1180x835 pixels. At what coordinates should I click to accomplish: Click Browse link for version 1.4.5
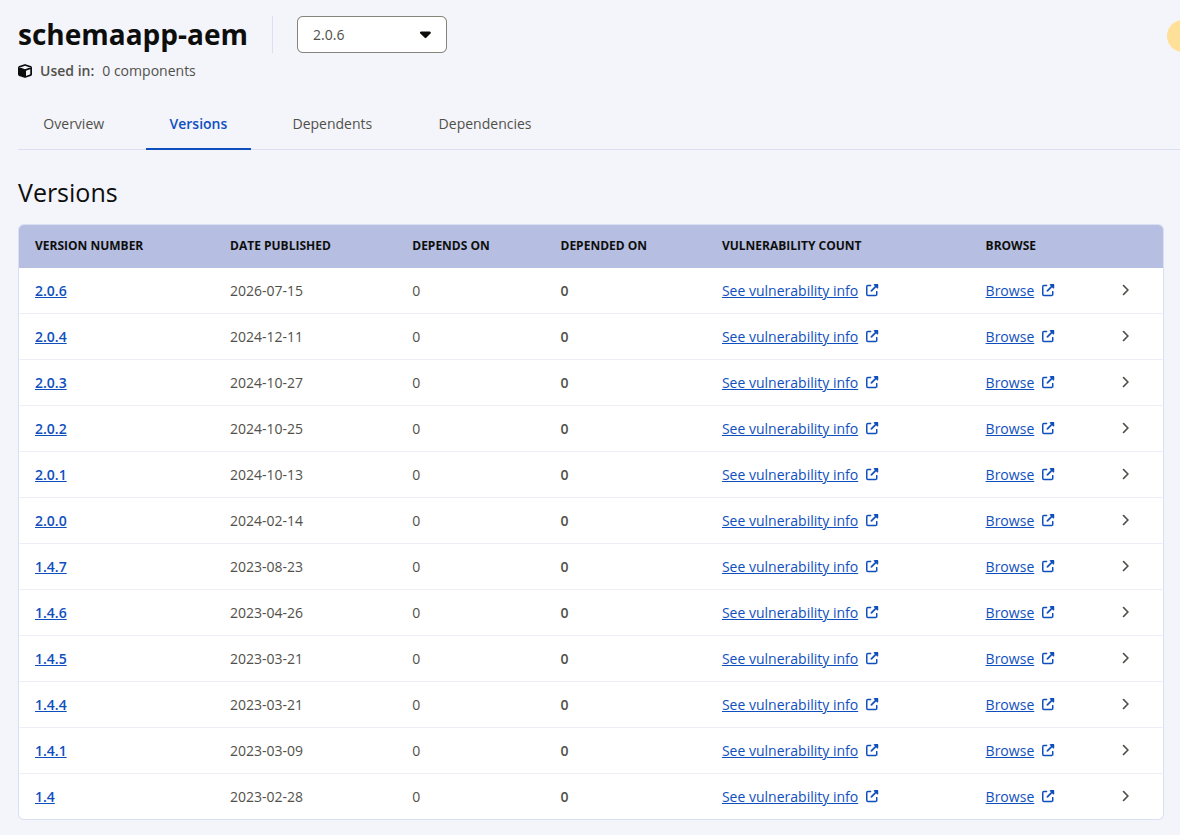tap(1009, 659)
